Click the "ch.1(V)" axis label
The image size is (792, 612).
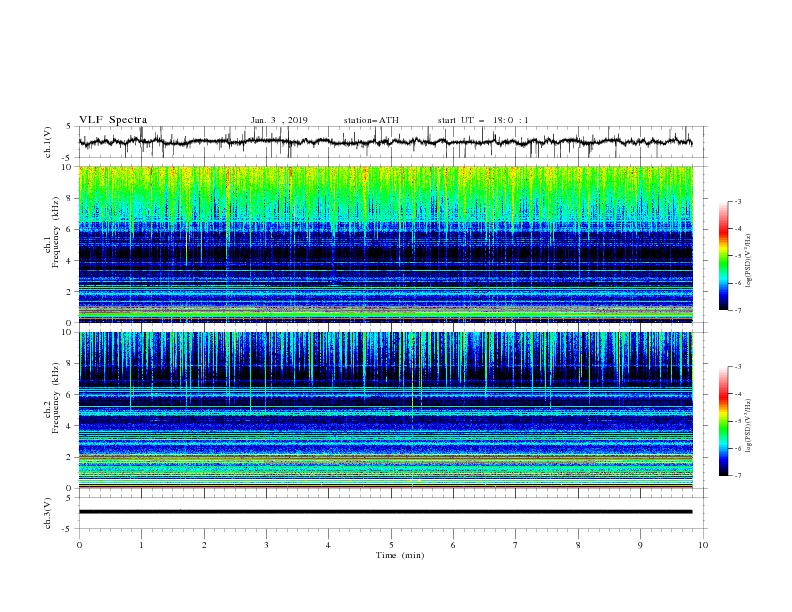click(x=48, y=142)
